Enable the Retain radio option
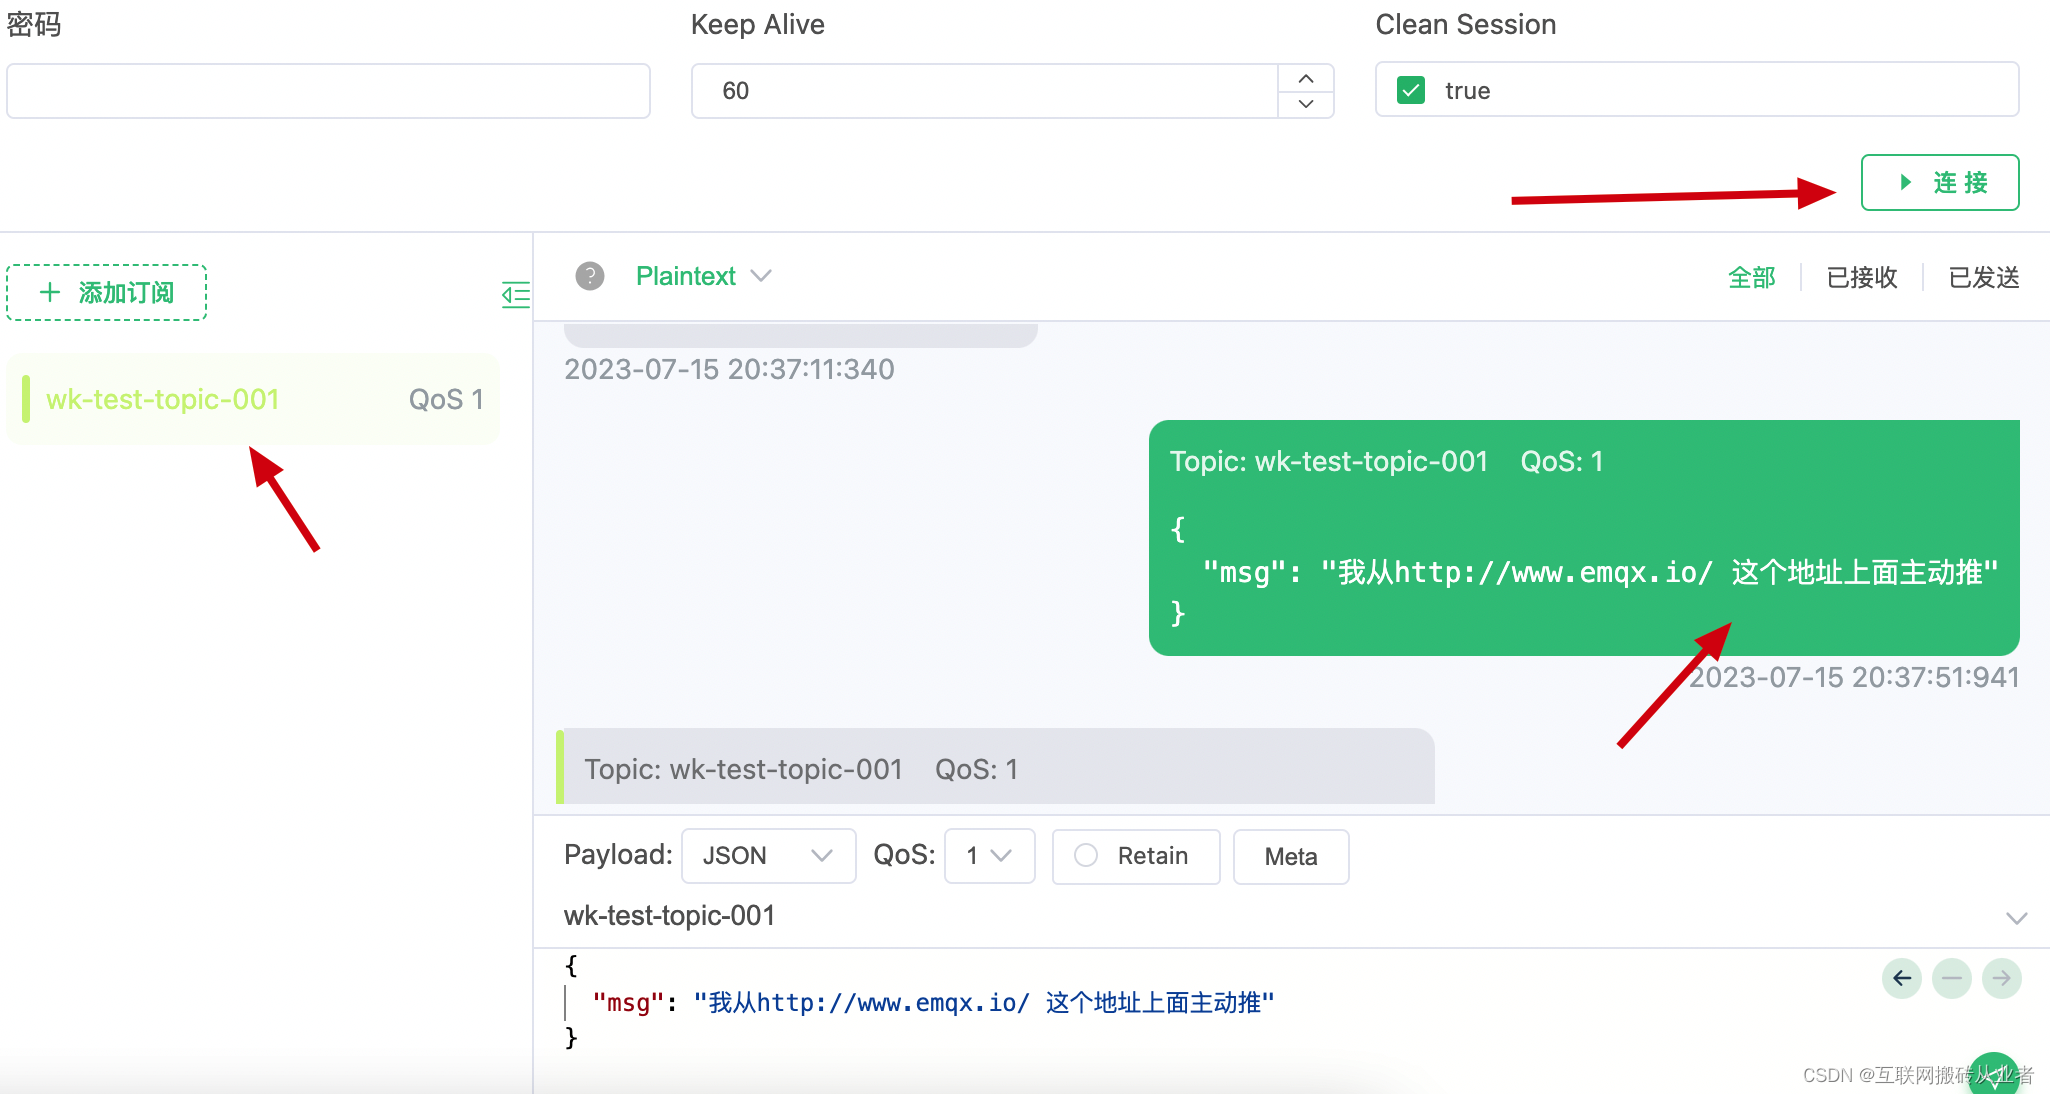This screenshot has width=2050, height=1094. [1086, 856]
